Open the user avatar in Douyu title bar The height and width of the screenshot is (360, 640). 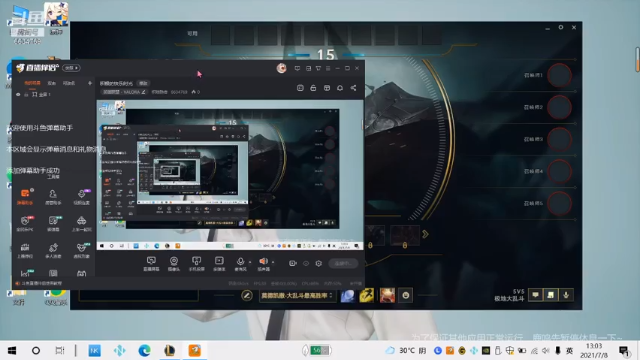point(282,68)
